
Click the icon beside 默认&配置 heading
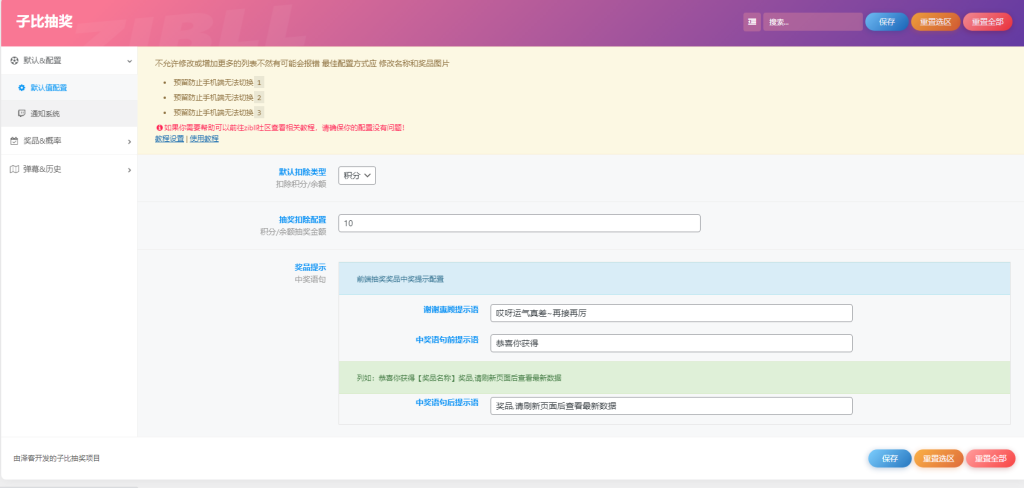[x=14, y=61]
